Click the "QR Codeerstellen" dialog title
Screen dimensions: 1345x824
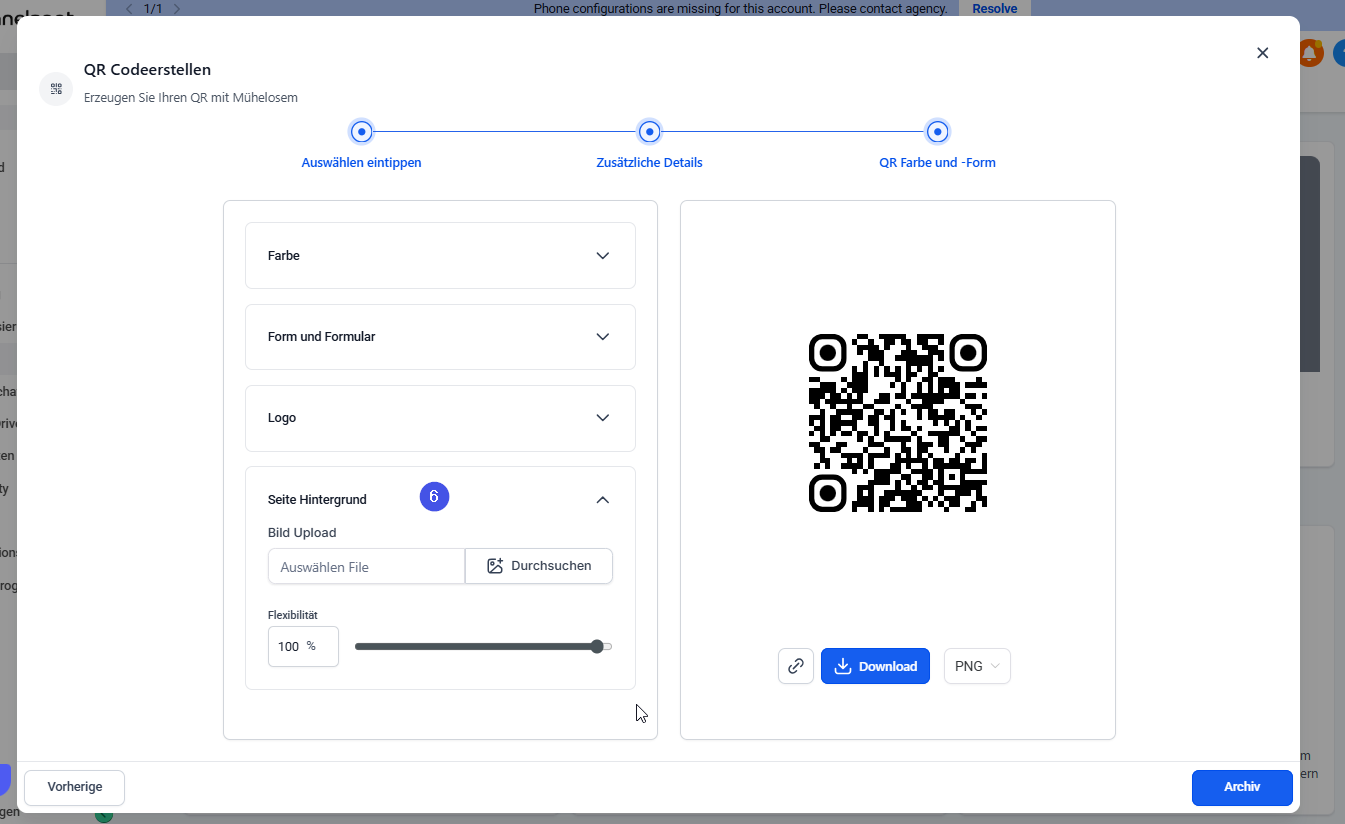pos(147,70)
